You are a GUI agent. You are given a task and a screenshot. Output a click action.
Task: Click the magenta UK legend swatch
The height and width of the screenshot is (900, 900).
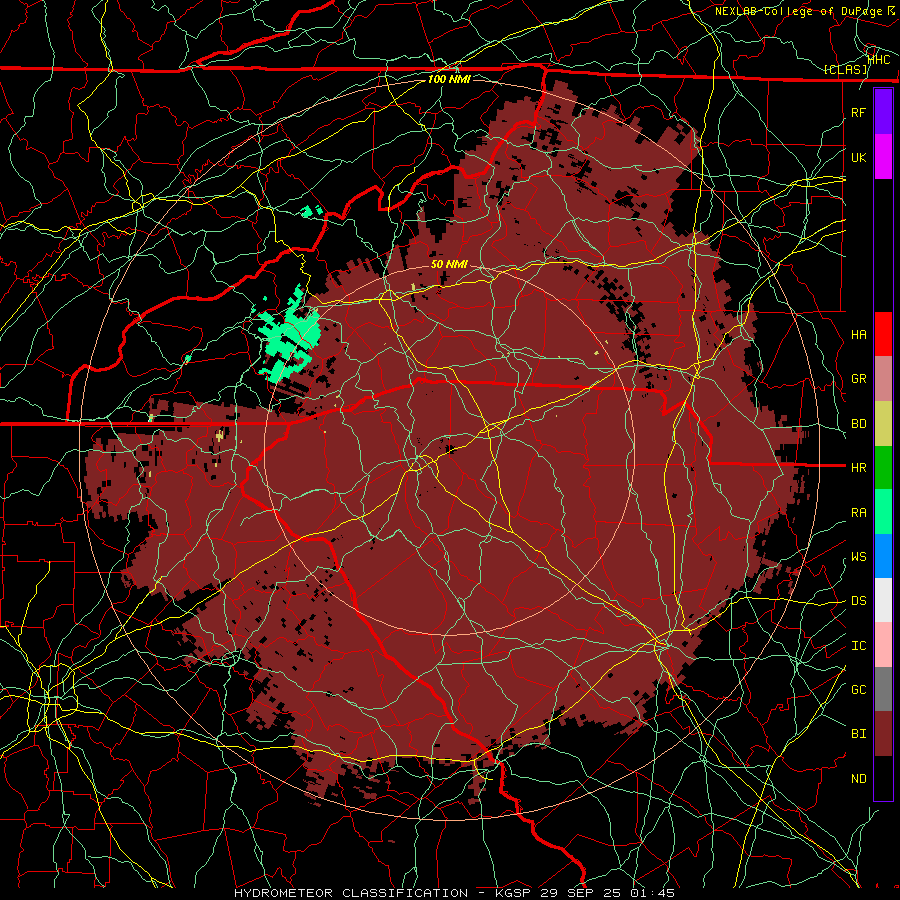883,157
